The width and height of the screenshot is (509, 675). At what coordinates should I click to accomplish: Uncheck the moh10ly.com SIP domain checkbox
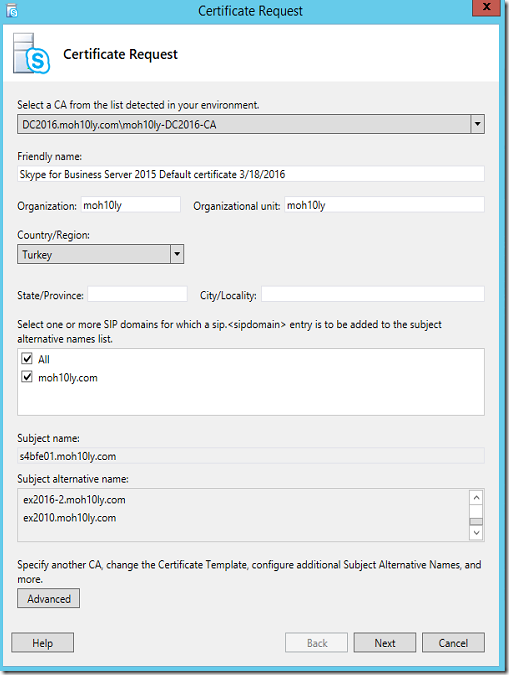(27, 377)
